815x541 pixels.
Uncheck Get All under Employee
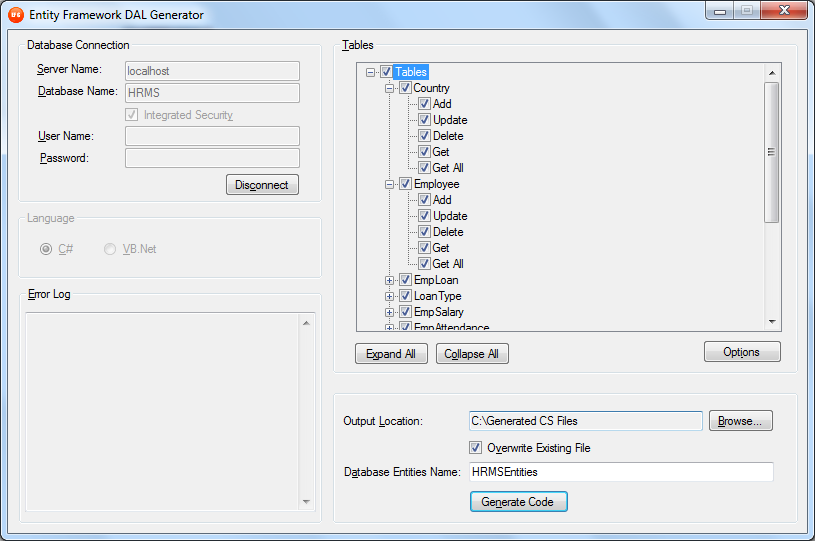click(425, 263)
